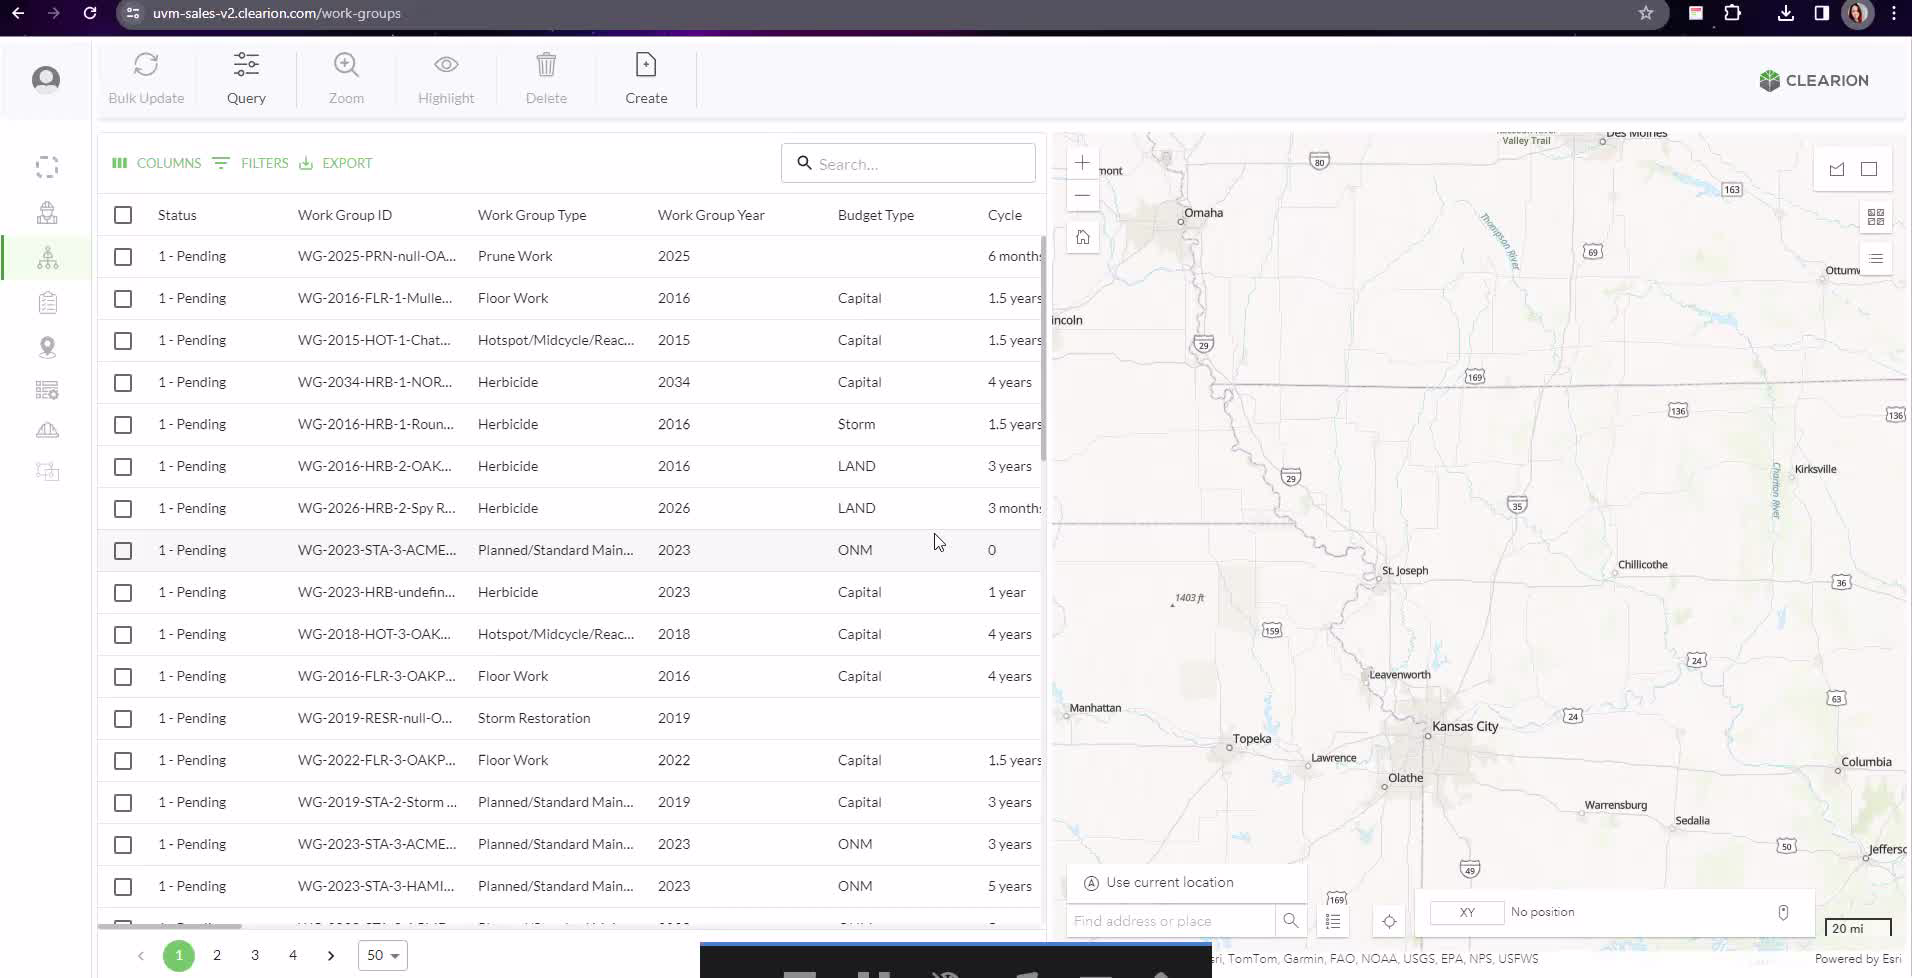Open the Query tool in toolbar
Image resolution: width=1912 pixels, height=978 pixels.
click(x=246, y=78)
